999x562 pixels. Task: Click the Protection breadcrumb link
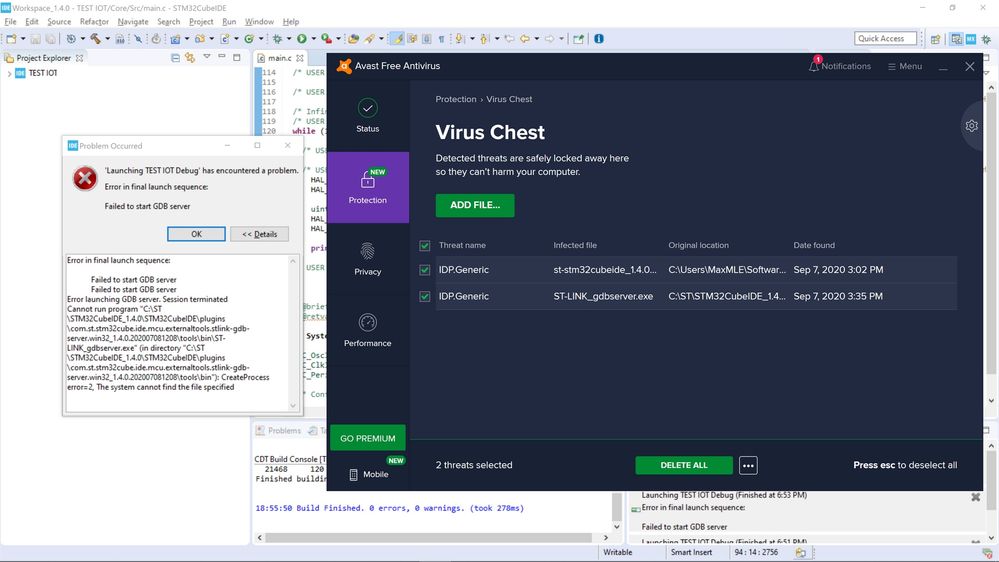456,99
